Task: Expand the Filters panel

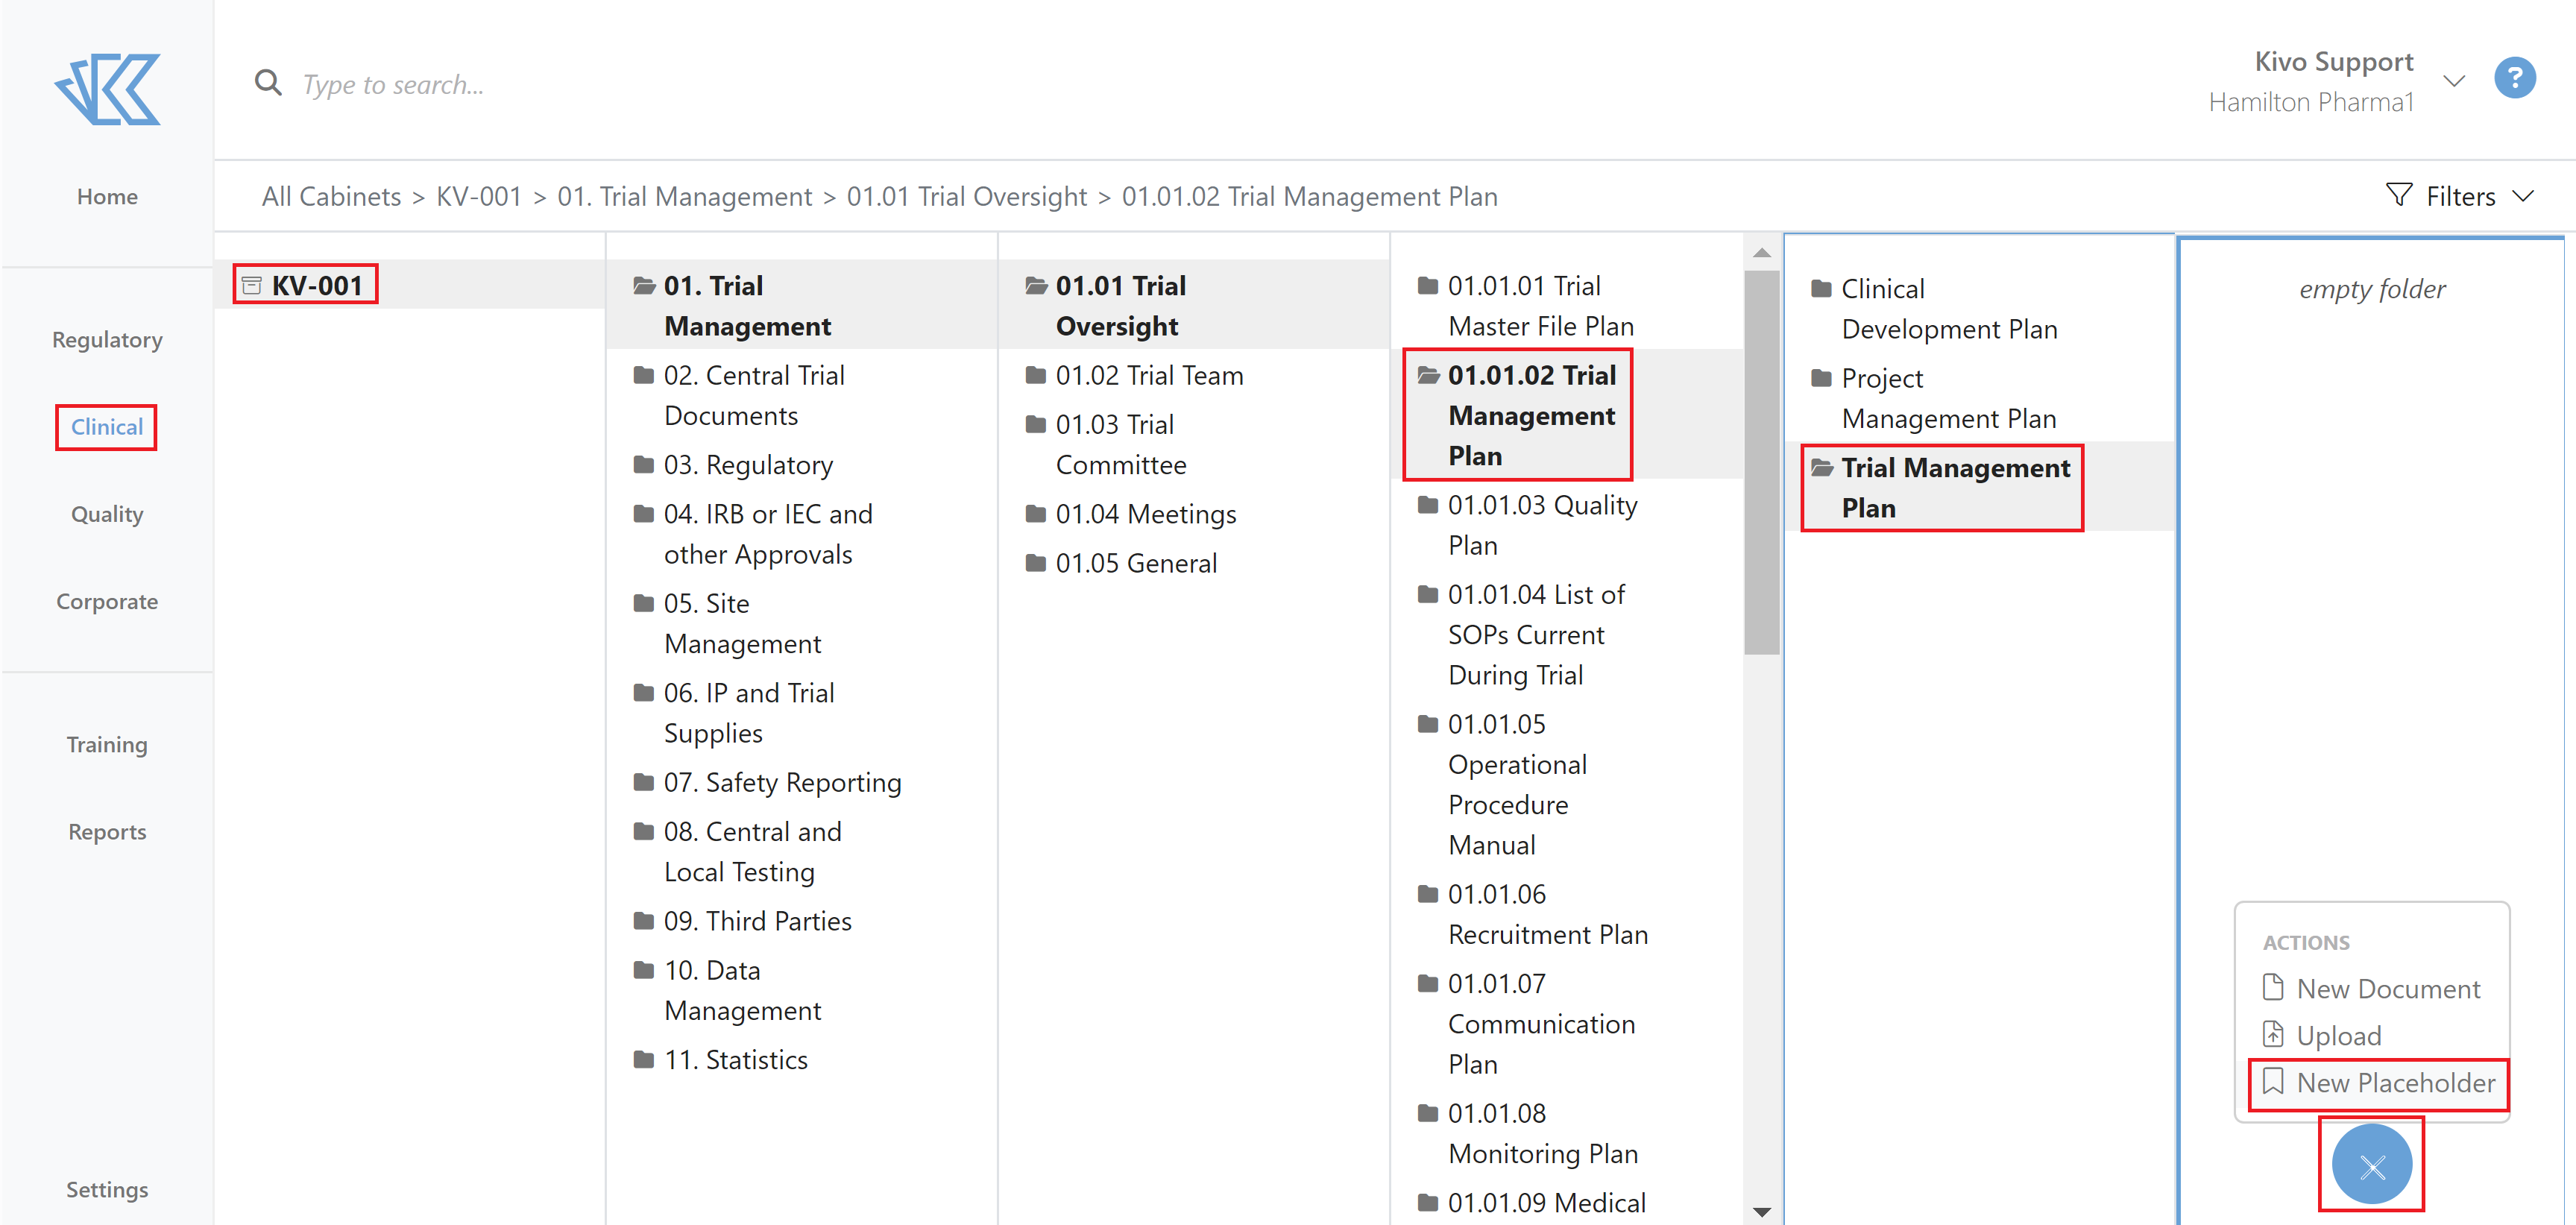Action: pyautogui.click(x=2462, y=196)
